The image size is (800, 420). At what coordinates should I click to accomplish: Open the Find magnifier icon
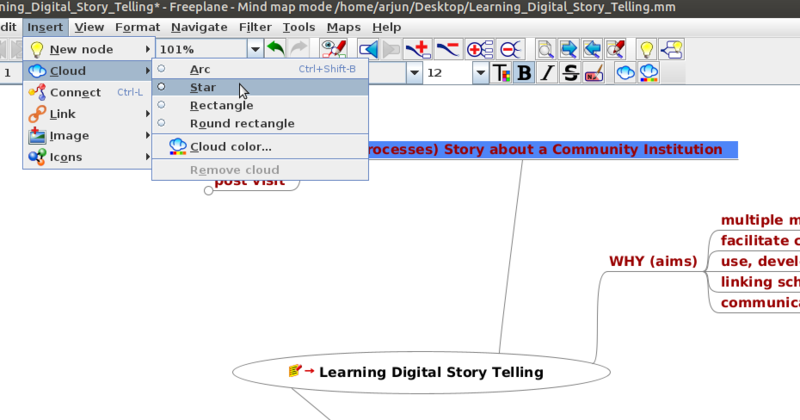(545, 50)
